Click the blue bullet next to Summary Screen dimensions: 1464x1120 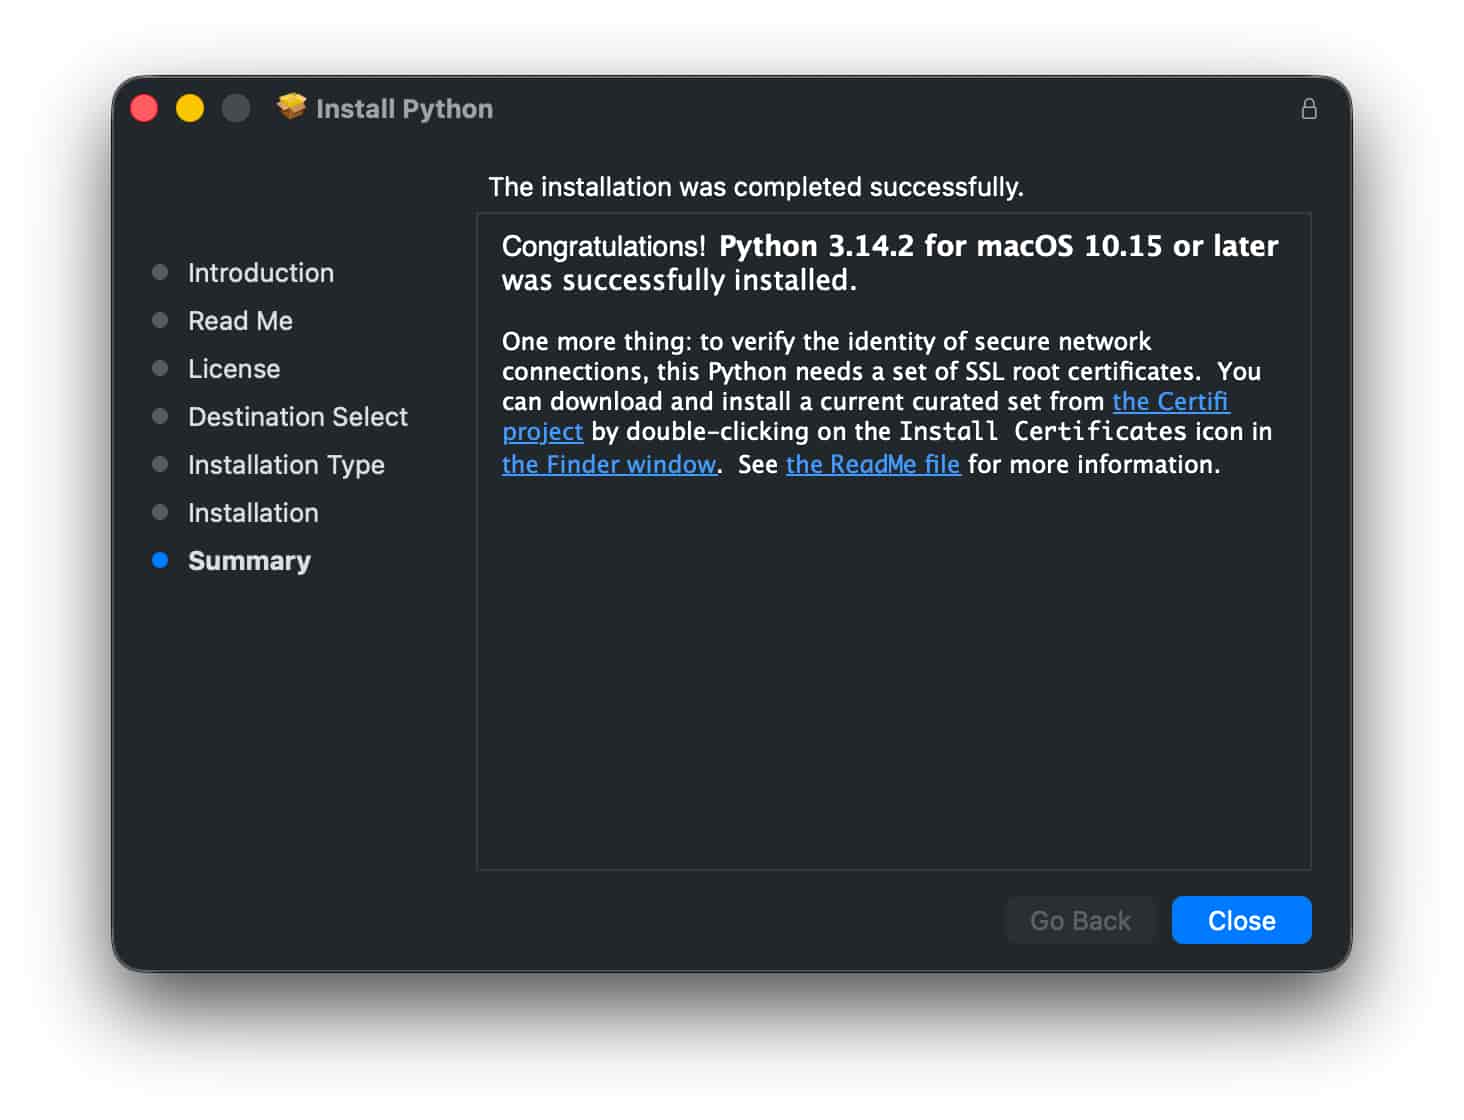coord(160,560)
